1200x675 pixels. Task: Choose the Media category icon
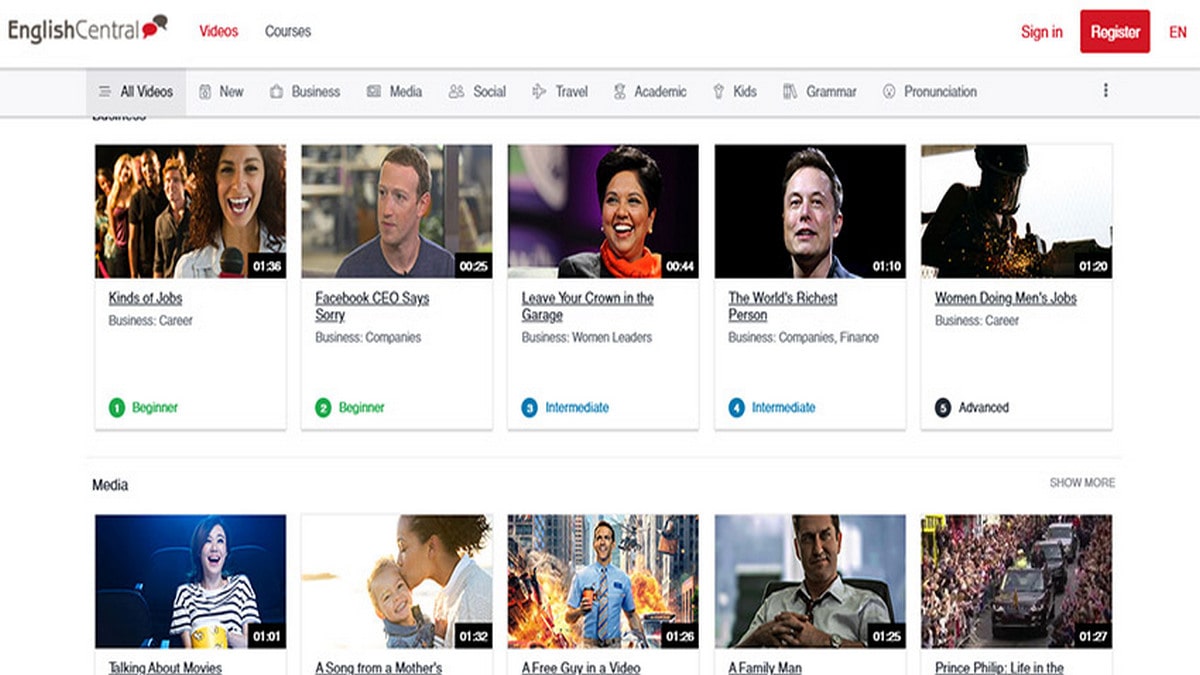(374, 91)
